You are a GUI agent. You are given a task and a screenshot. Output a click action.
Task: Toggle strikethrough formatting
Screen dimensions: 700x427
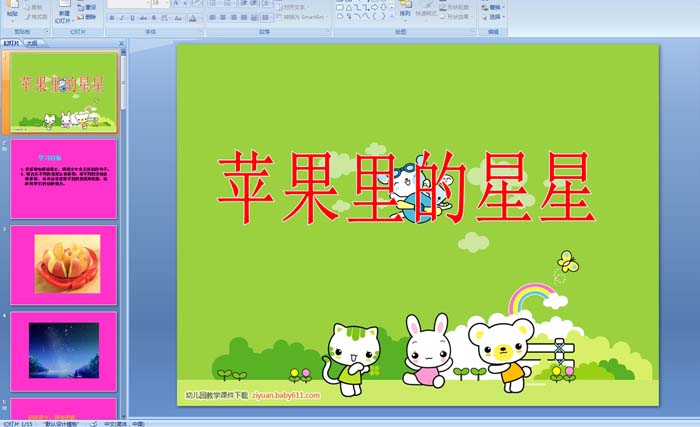point(143,18)
